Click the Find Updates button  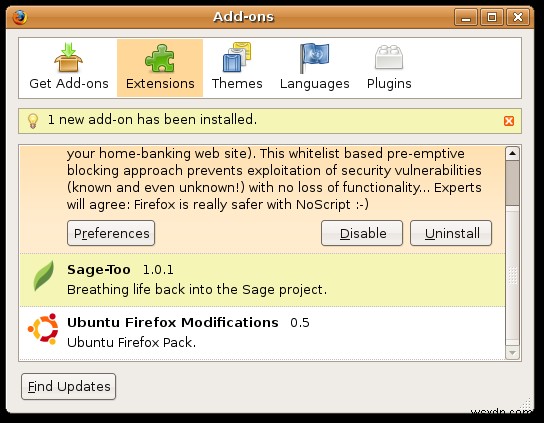coord(68,387)
